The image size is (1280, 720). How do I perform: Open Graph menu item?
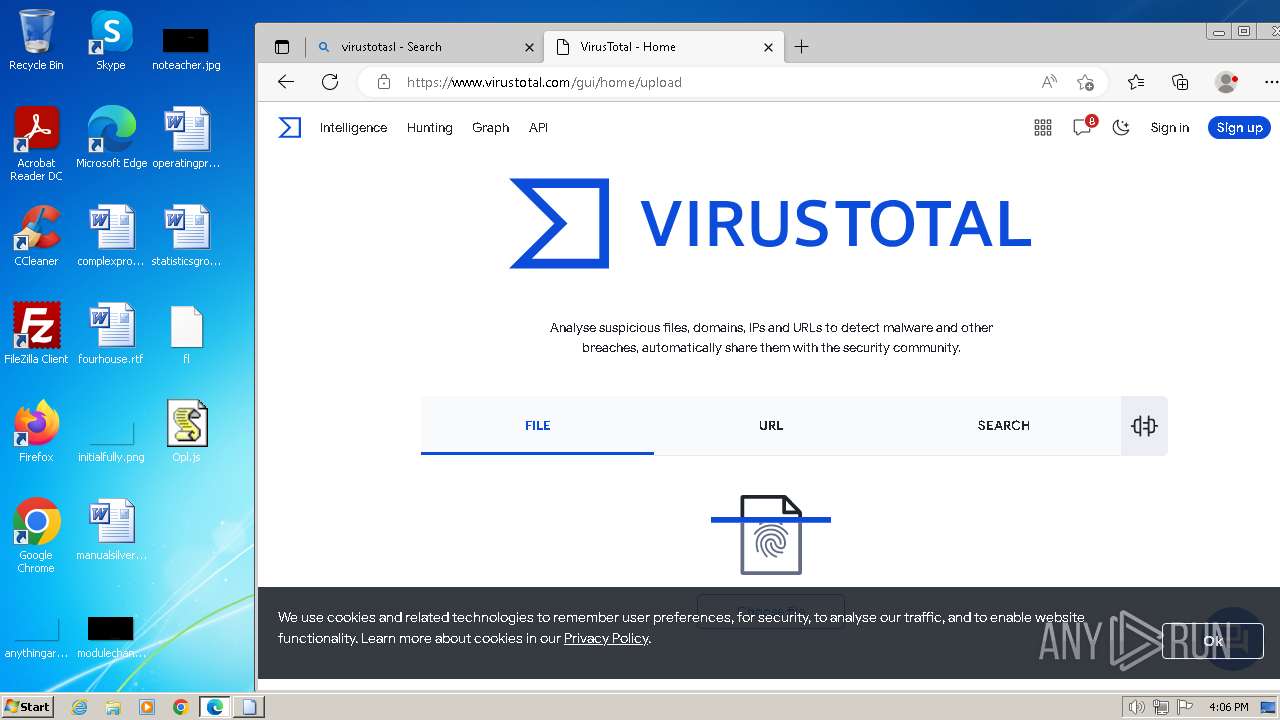point(491,128)
